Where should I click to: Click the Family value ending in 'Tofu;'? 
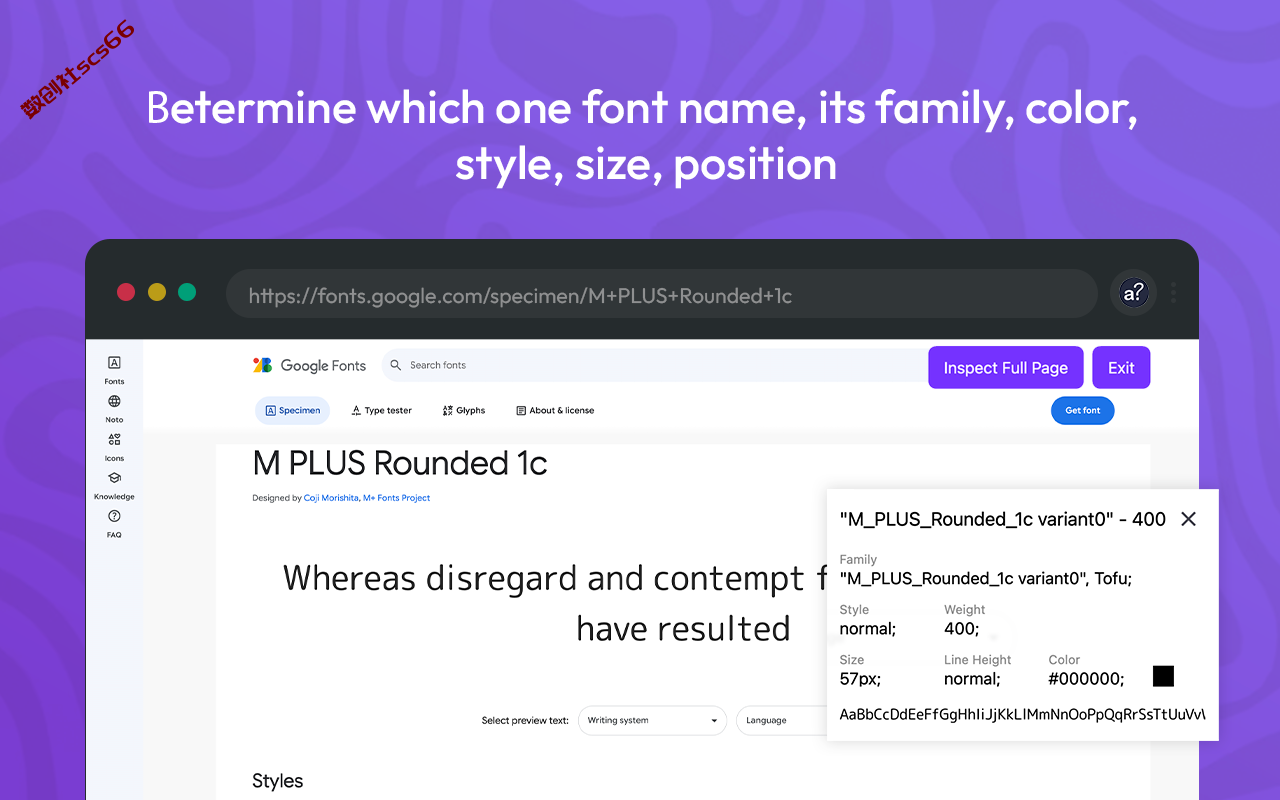click(986, 579)
